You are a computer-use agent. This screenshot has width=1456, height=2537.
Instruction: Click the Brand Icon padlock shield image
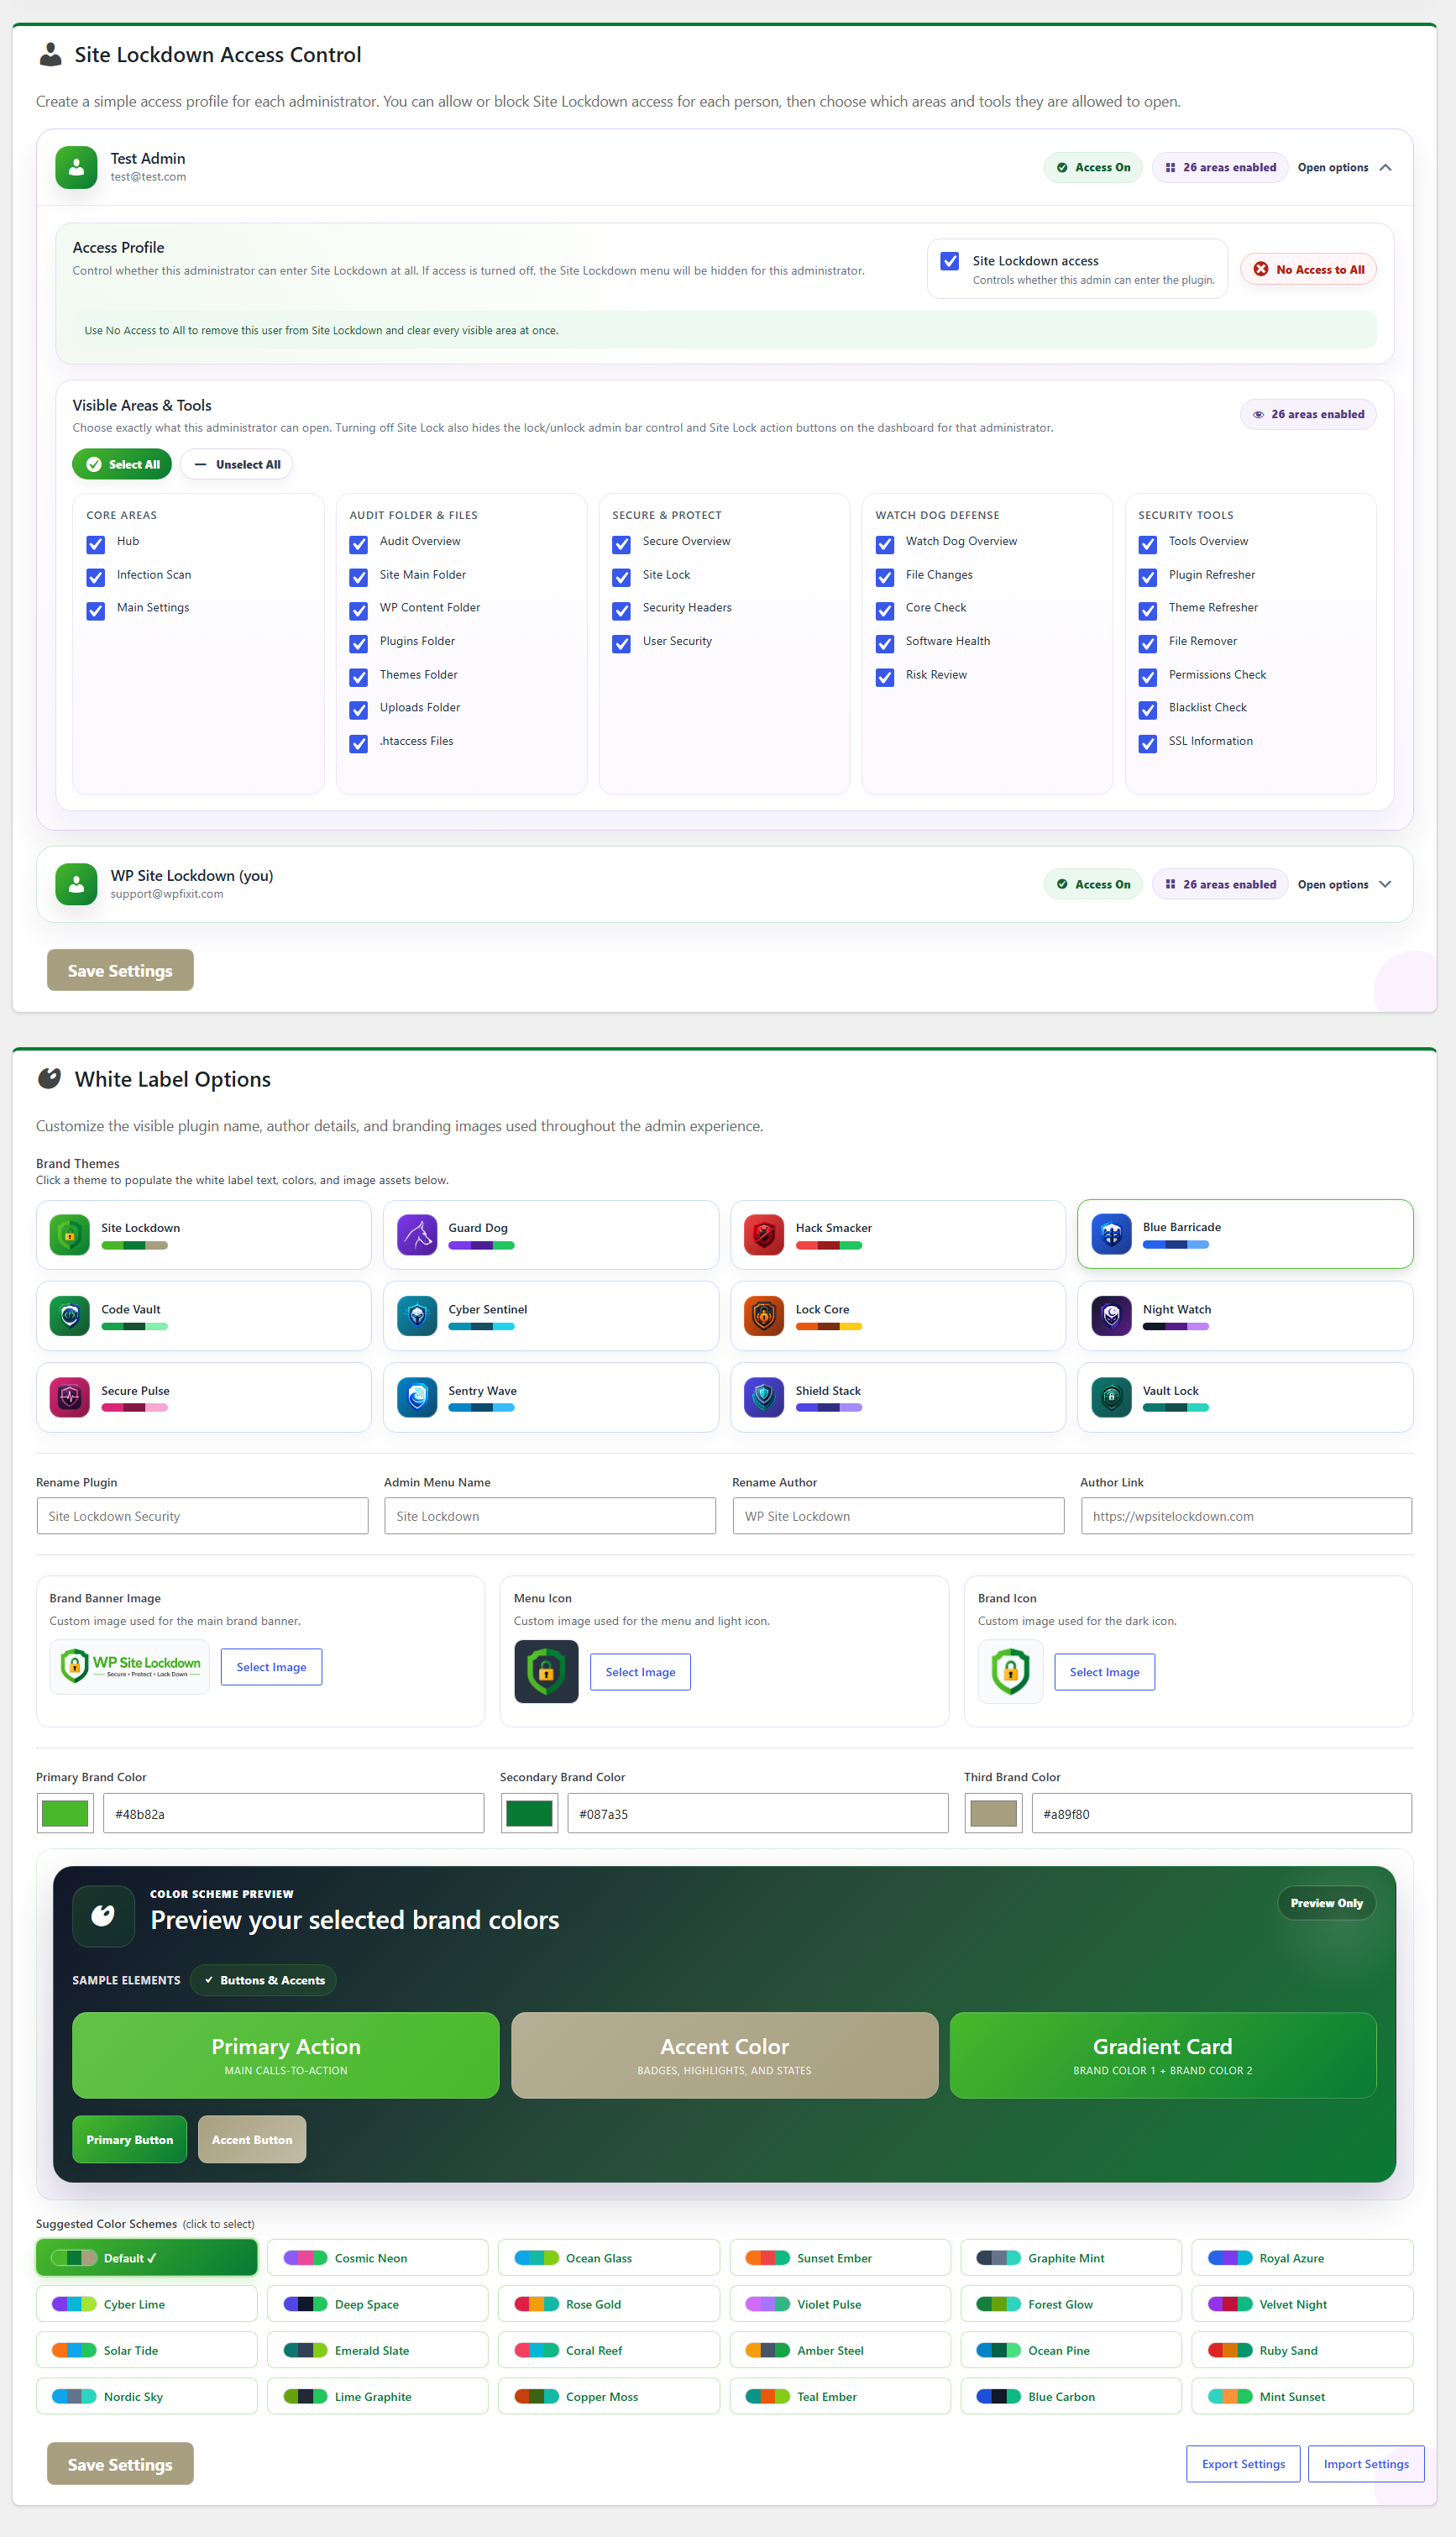pyautogui.click(x=1010, y=1671)
